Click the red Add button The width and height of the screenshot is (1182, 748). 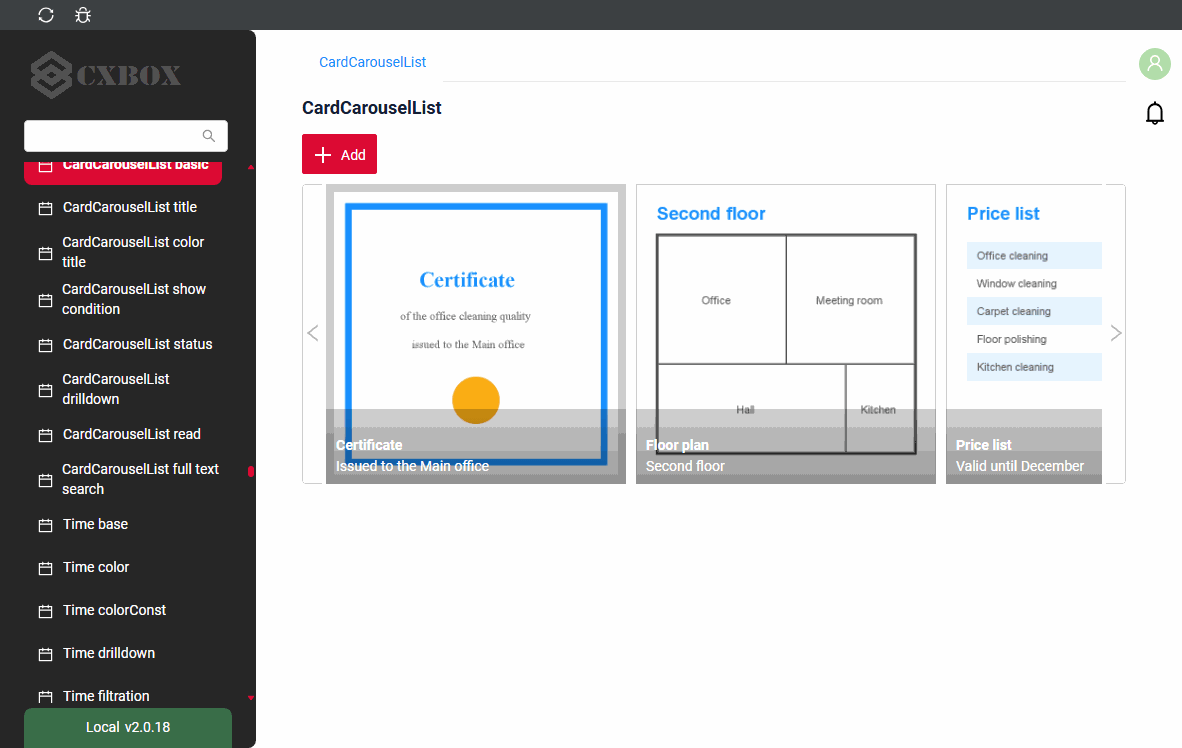pyautogui.click(x=339, y=154)
